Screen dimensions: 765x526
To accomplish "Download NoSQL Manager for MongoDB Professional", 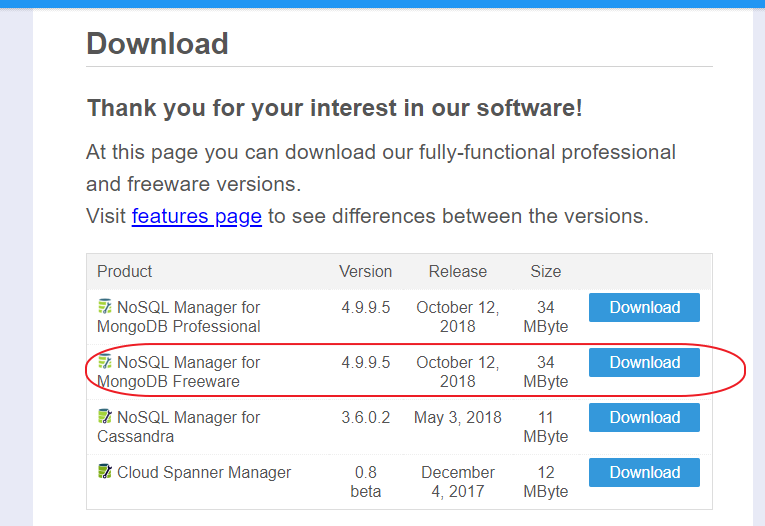I will pyautogui.click(x=644, y=308).
